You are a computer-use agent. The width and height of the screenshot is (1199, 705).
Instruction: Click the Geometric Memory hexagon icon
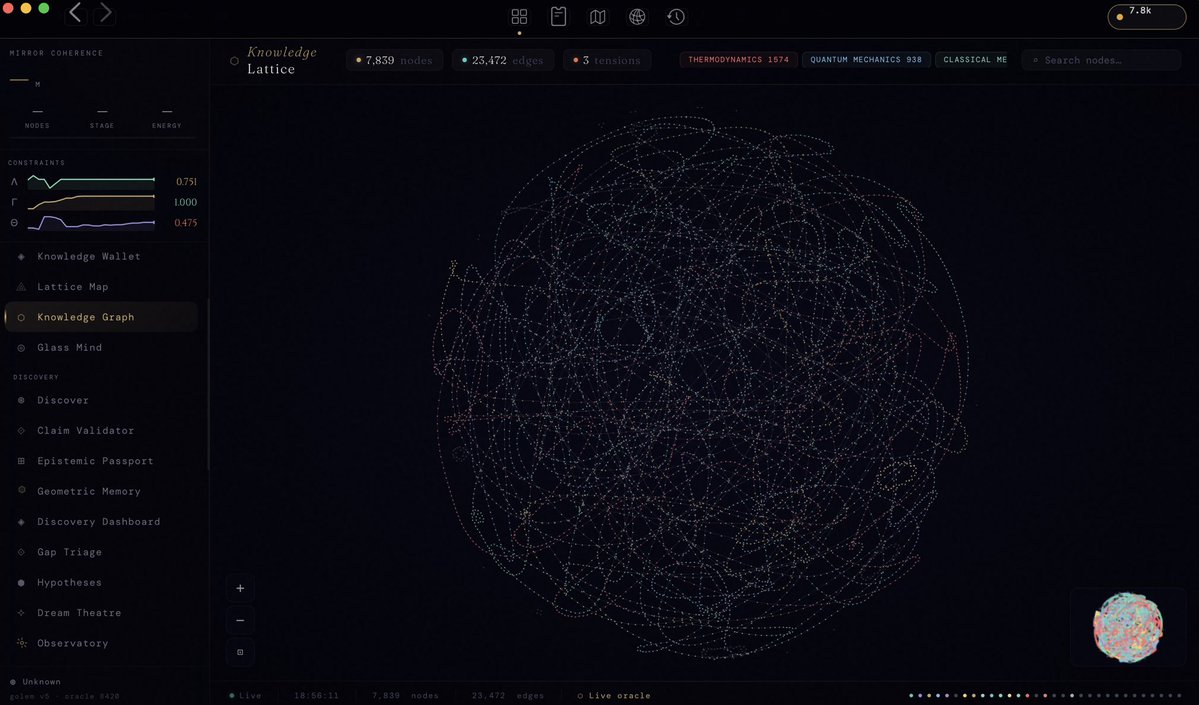(x=21, y=490)
